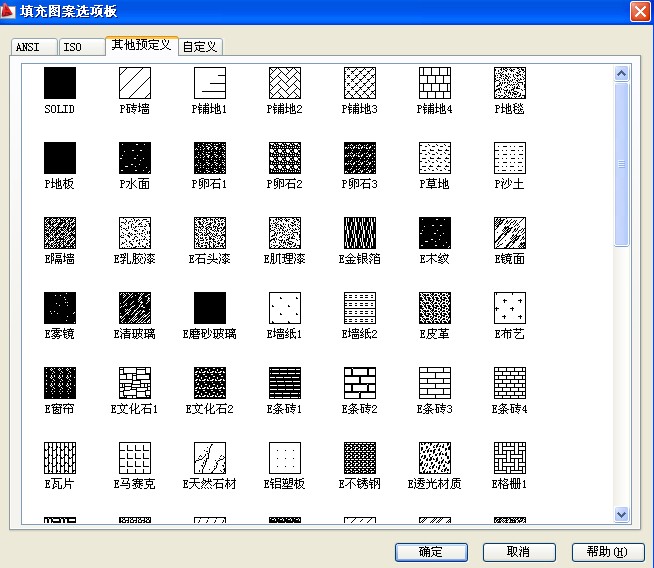This screenshot has height=568, width=654.
Task: Select the E条砖2 brick pattern
Action: tap(360, 383)
